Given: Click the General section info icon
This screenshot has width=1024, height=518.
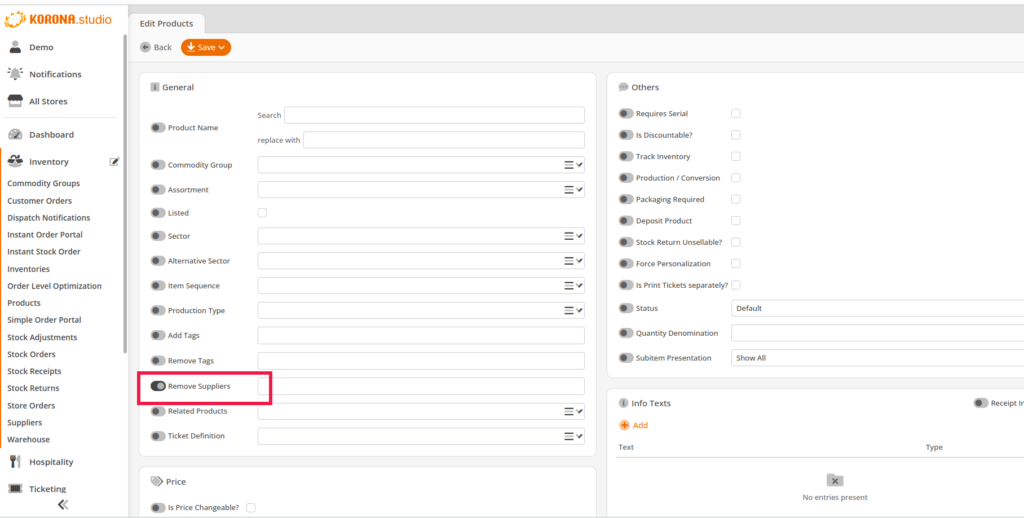Looking at the screenshot, I should tap(155, 87).
